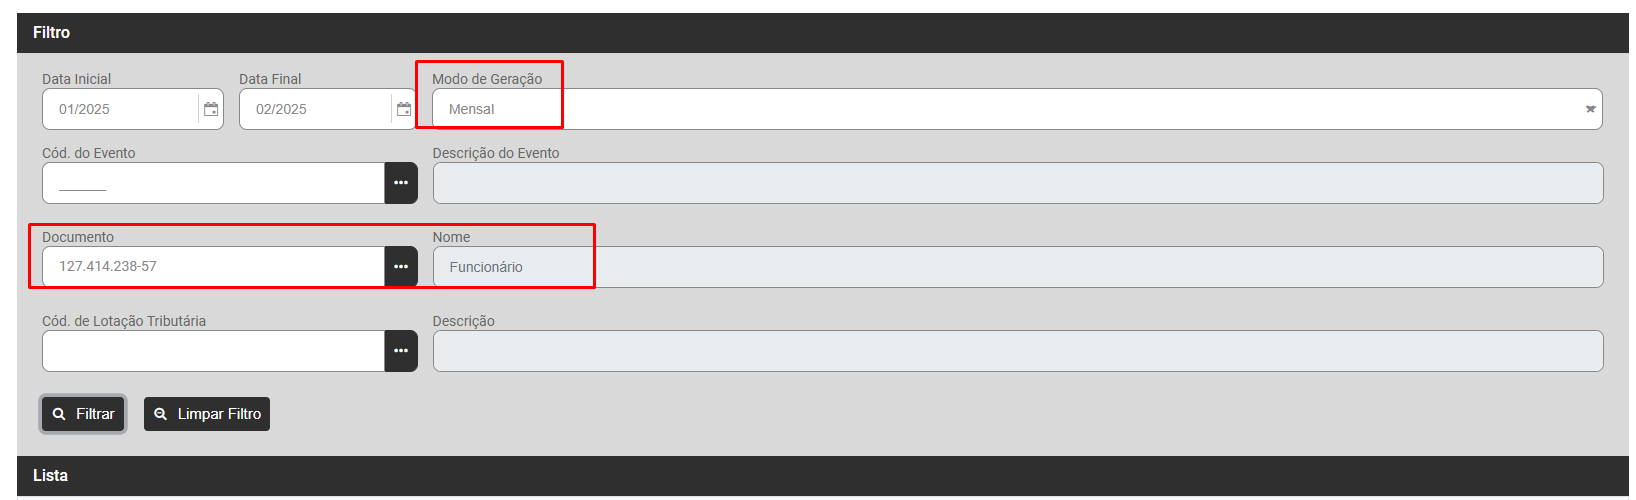Open the Modo de Geração dropdown
The width and height of the screenshot is (1636, 500).
pos(1000,109)
